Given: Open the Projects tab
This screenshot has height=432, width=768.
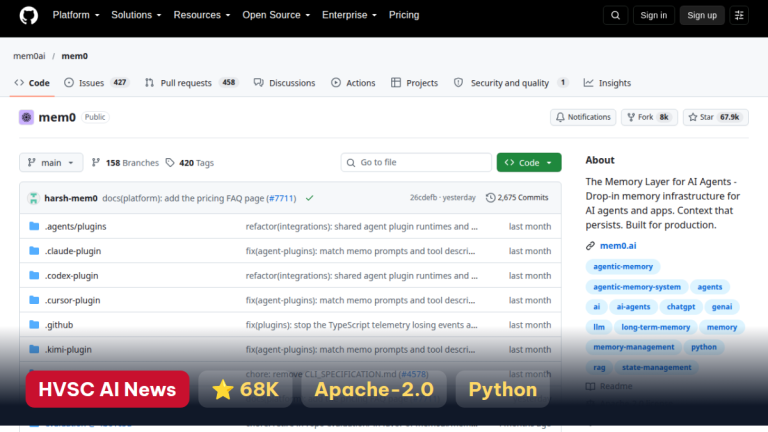Looking at the screenshot, I should (x=414, y=83).
